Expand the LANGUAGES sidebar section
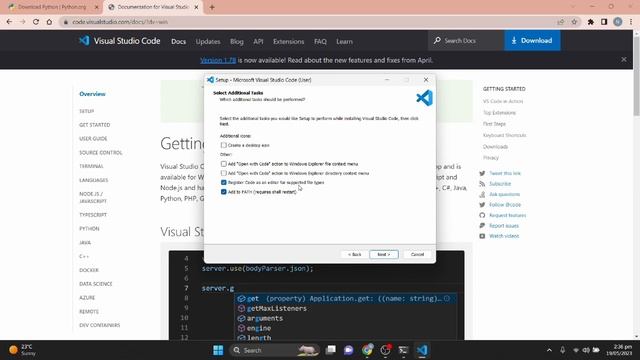Viewport: 640px width, 360px height. (x=93, y=180)
